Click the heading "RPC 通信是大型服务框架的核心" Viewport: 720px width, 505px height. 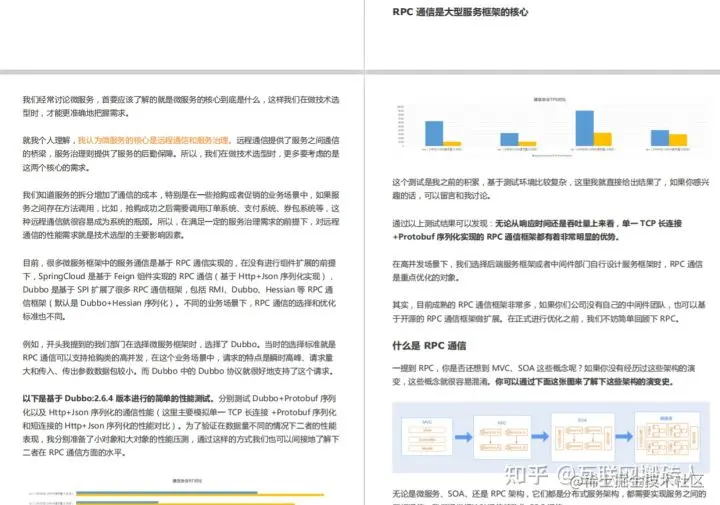[x=460, y=12]
